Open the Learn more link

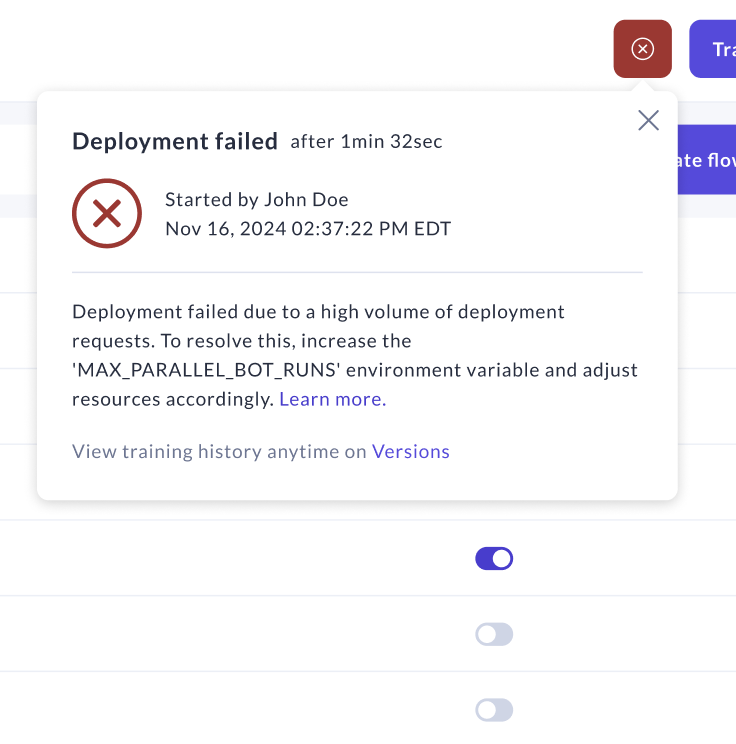point(332,399)
